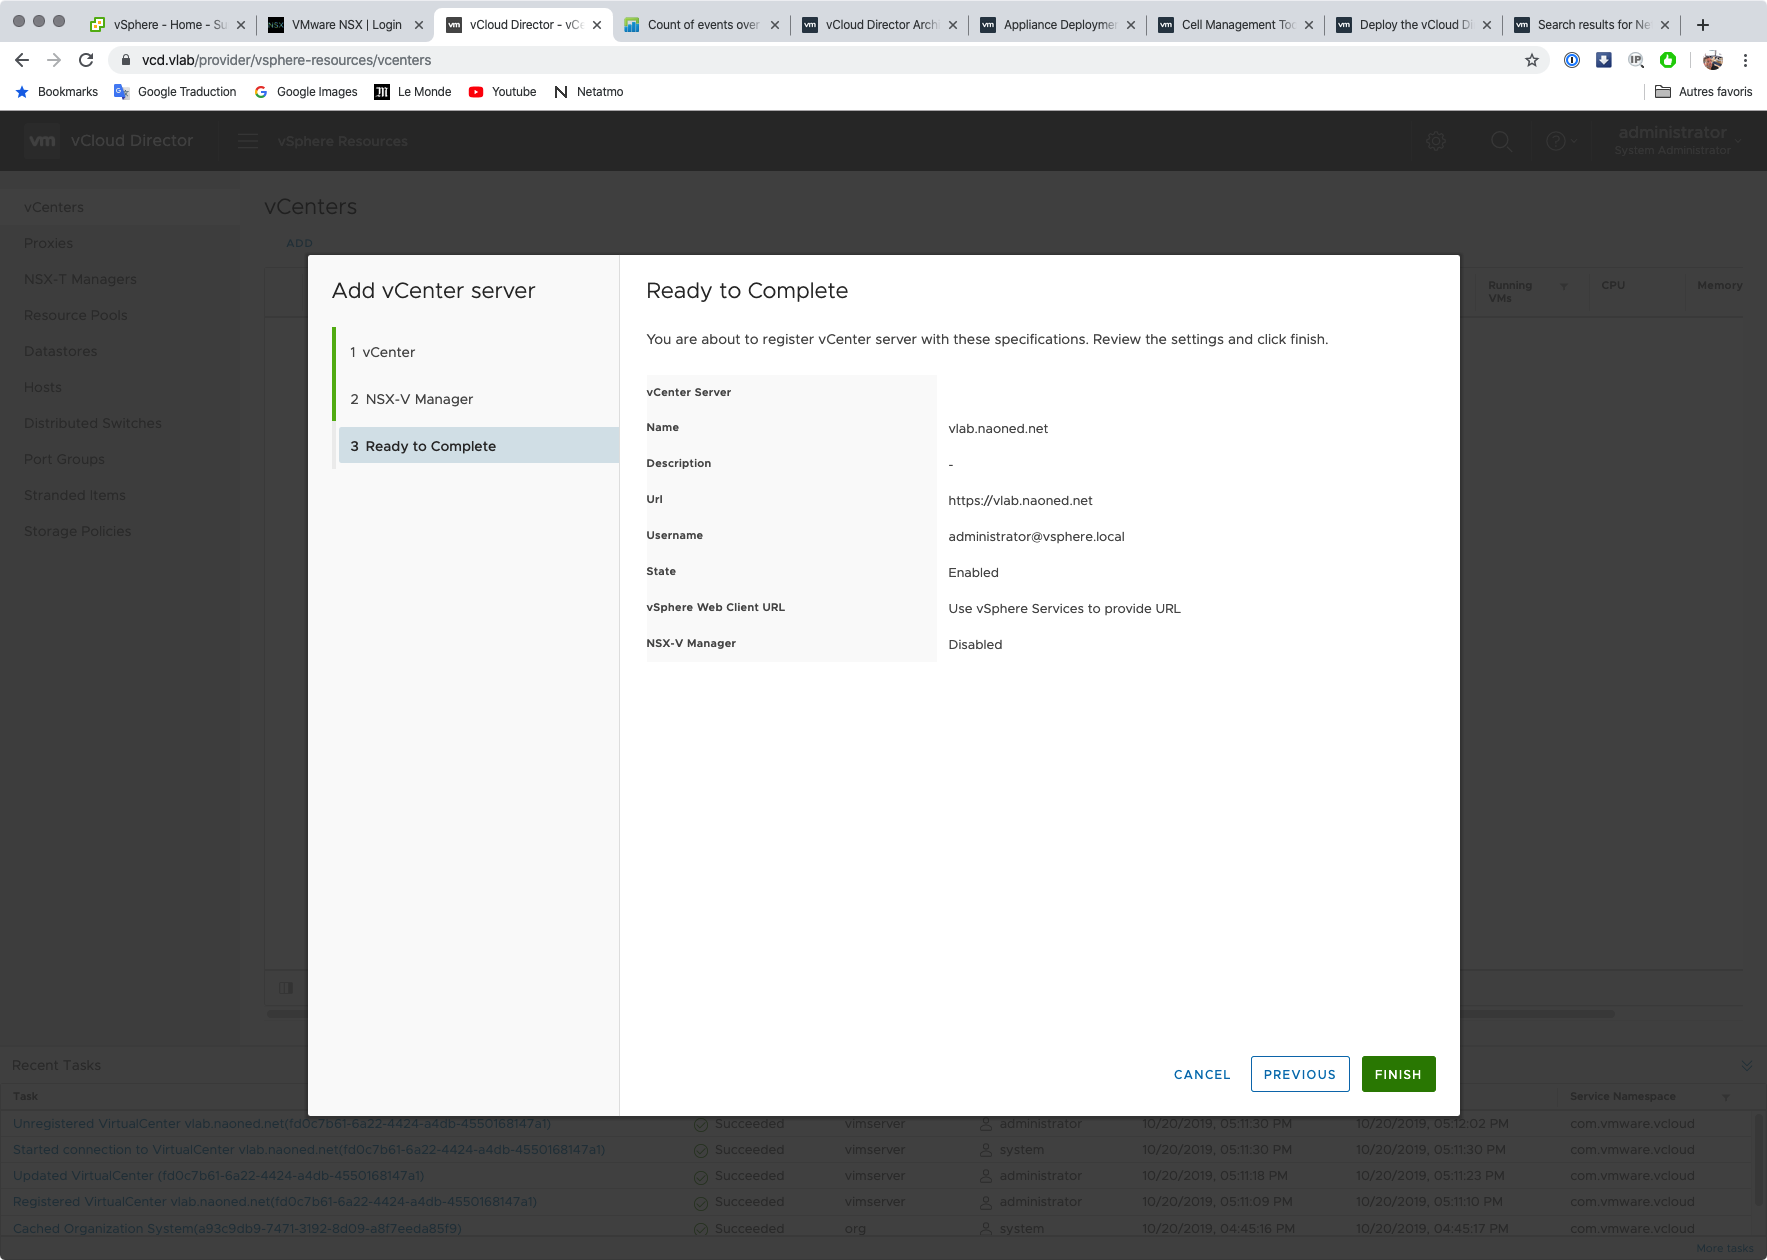The height and width of the screenshot is (1260, 1767).
Task: Click the green FINISH button
Action: [1397, 1074]
